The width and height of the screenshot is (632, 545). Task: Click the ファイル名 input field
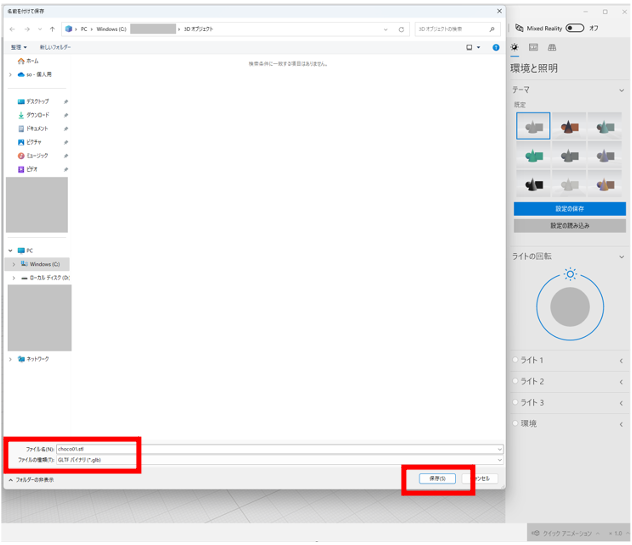pyautogui.click(x=280, y=449)
